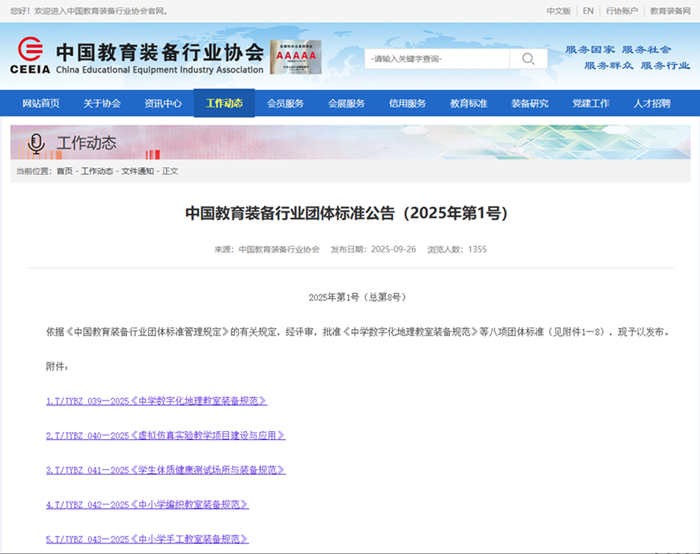This screenshot has width=700, height=554.
Task: Open attachment 虚拟仿真实验教学项目建设与应用
Action: point(166,436)
